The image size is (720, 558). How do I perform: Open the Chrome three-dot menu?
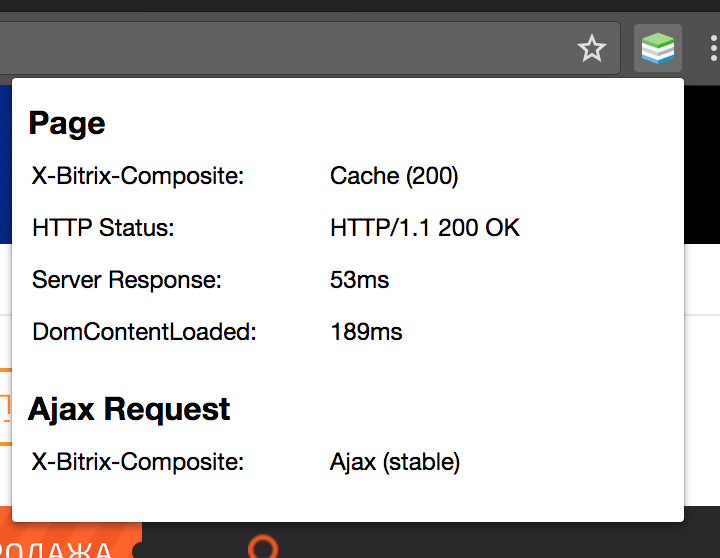point(713,48)
